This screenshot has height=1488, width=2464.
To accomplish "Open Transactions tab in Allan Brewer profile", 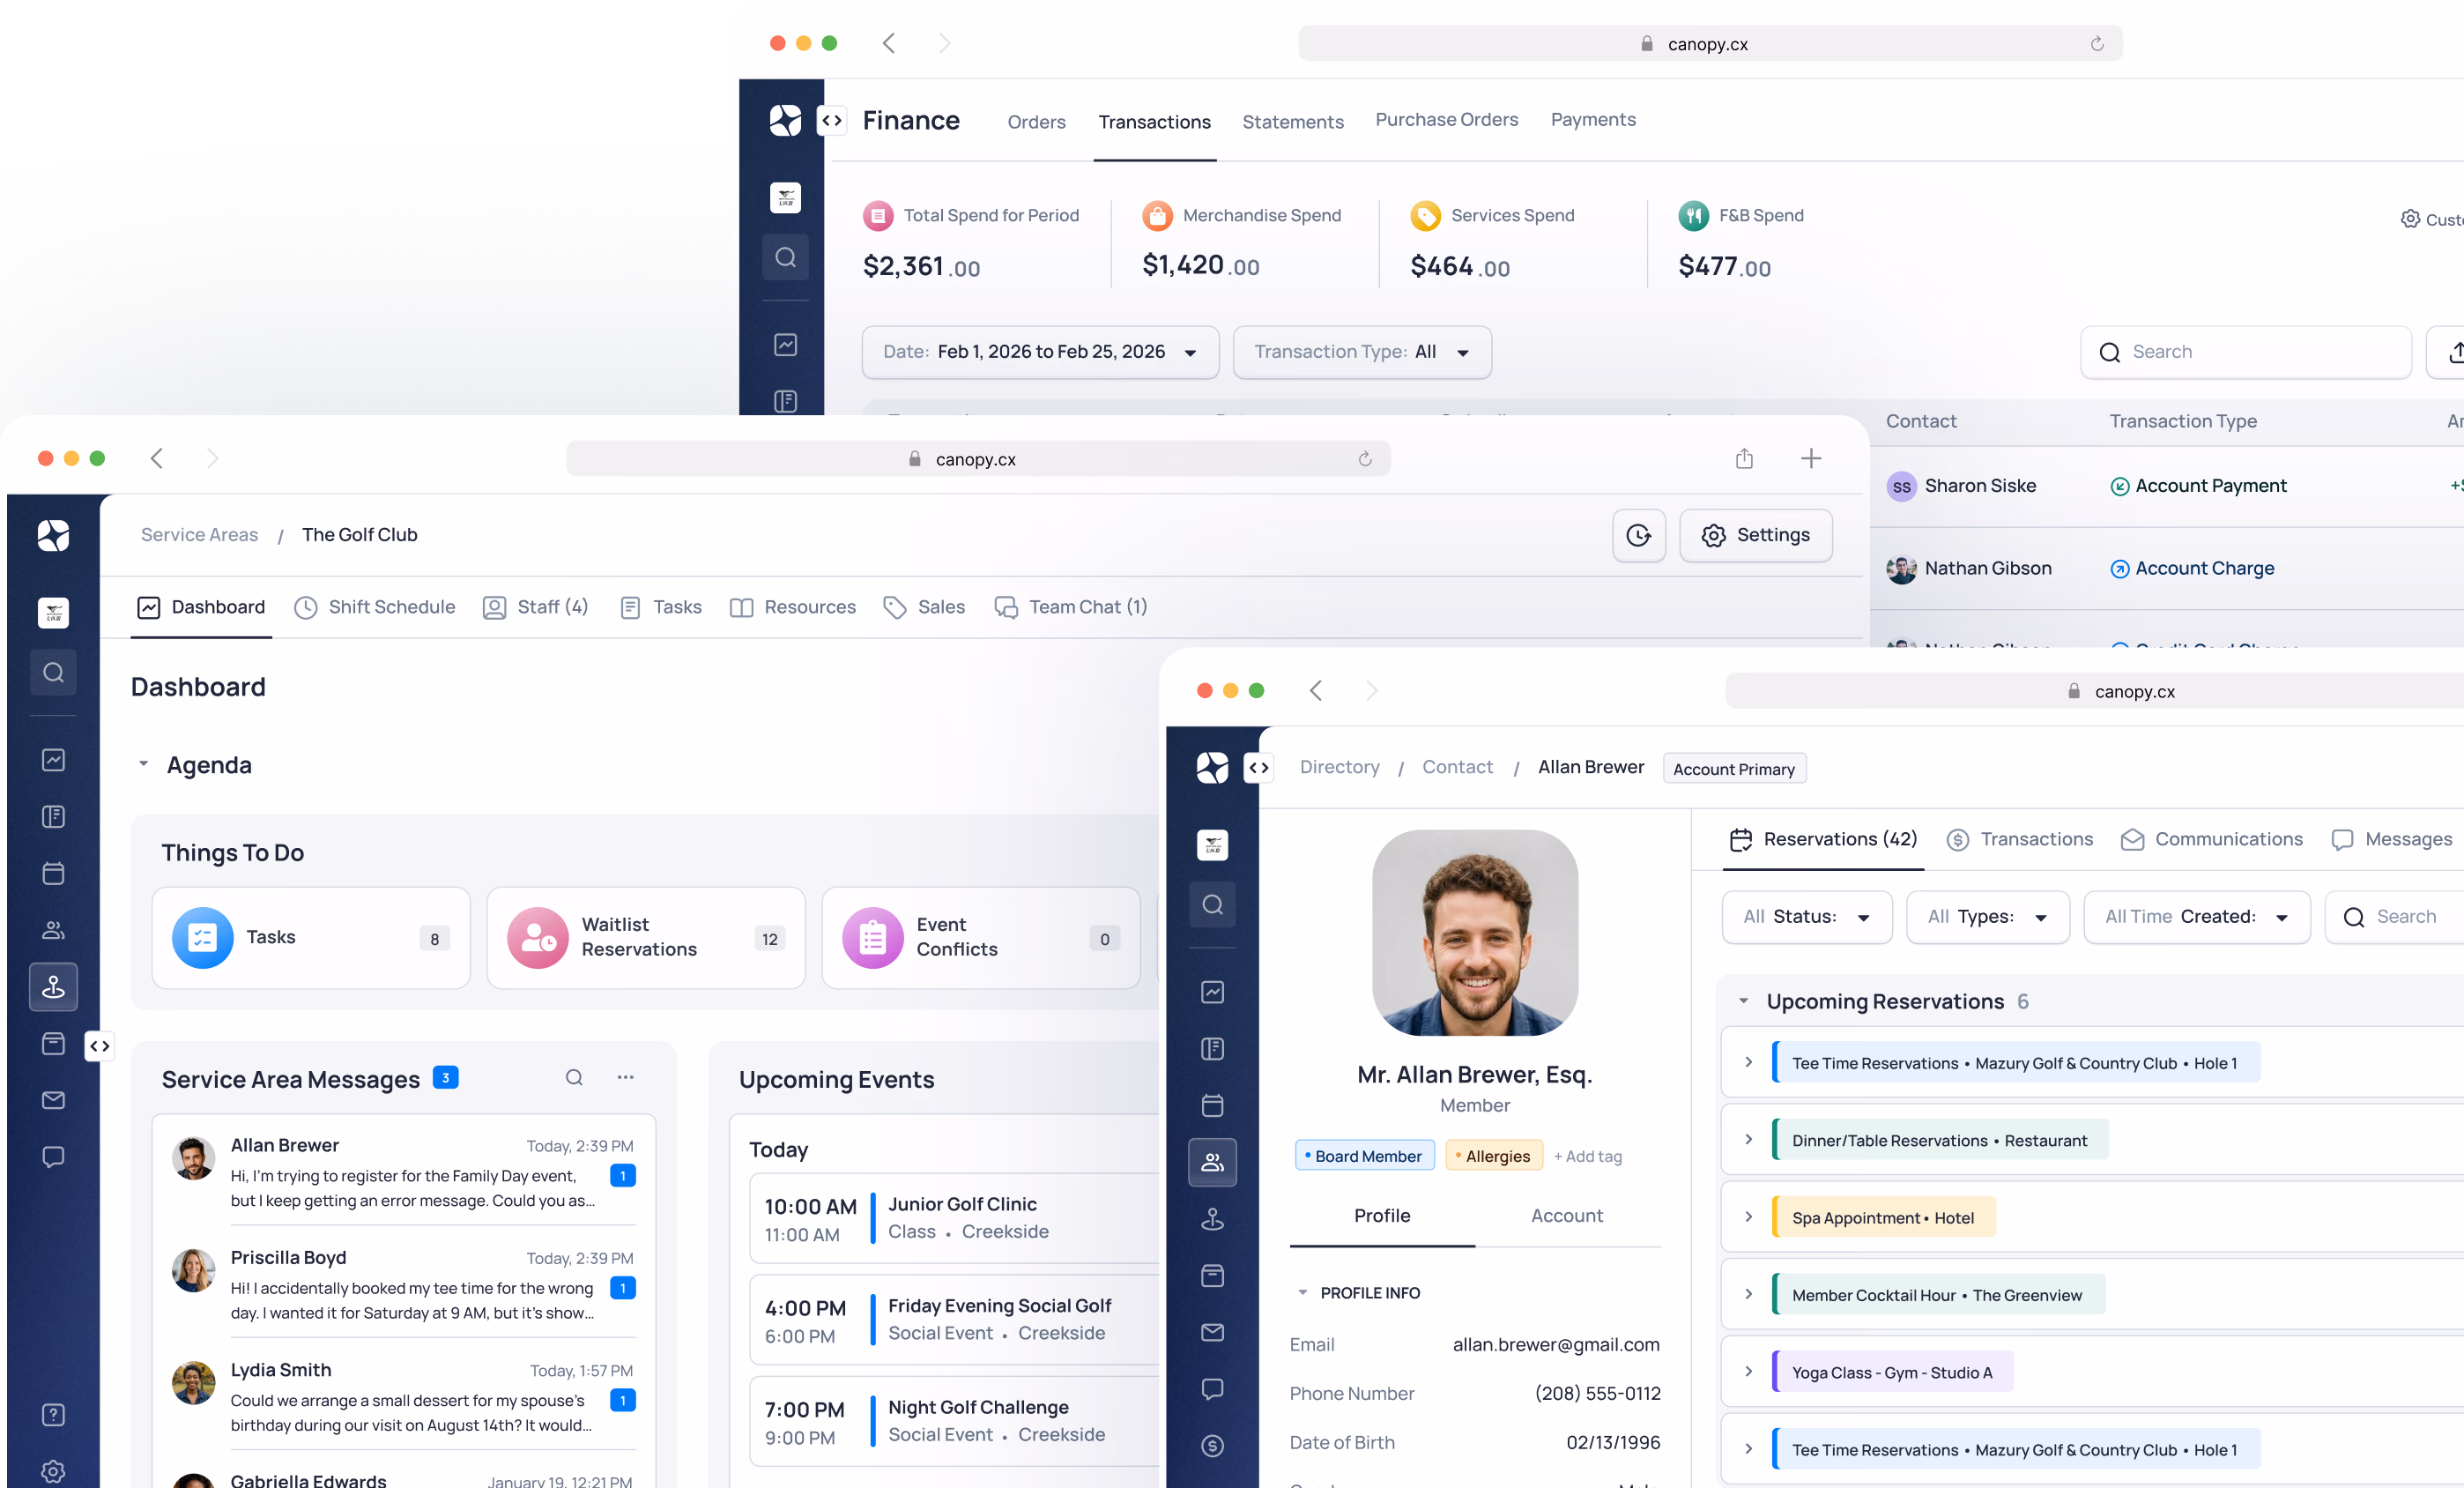I will (x=2019, y=839).
